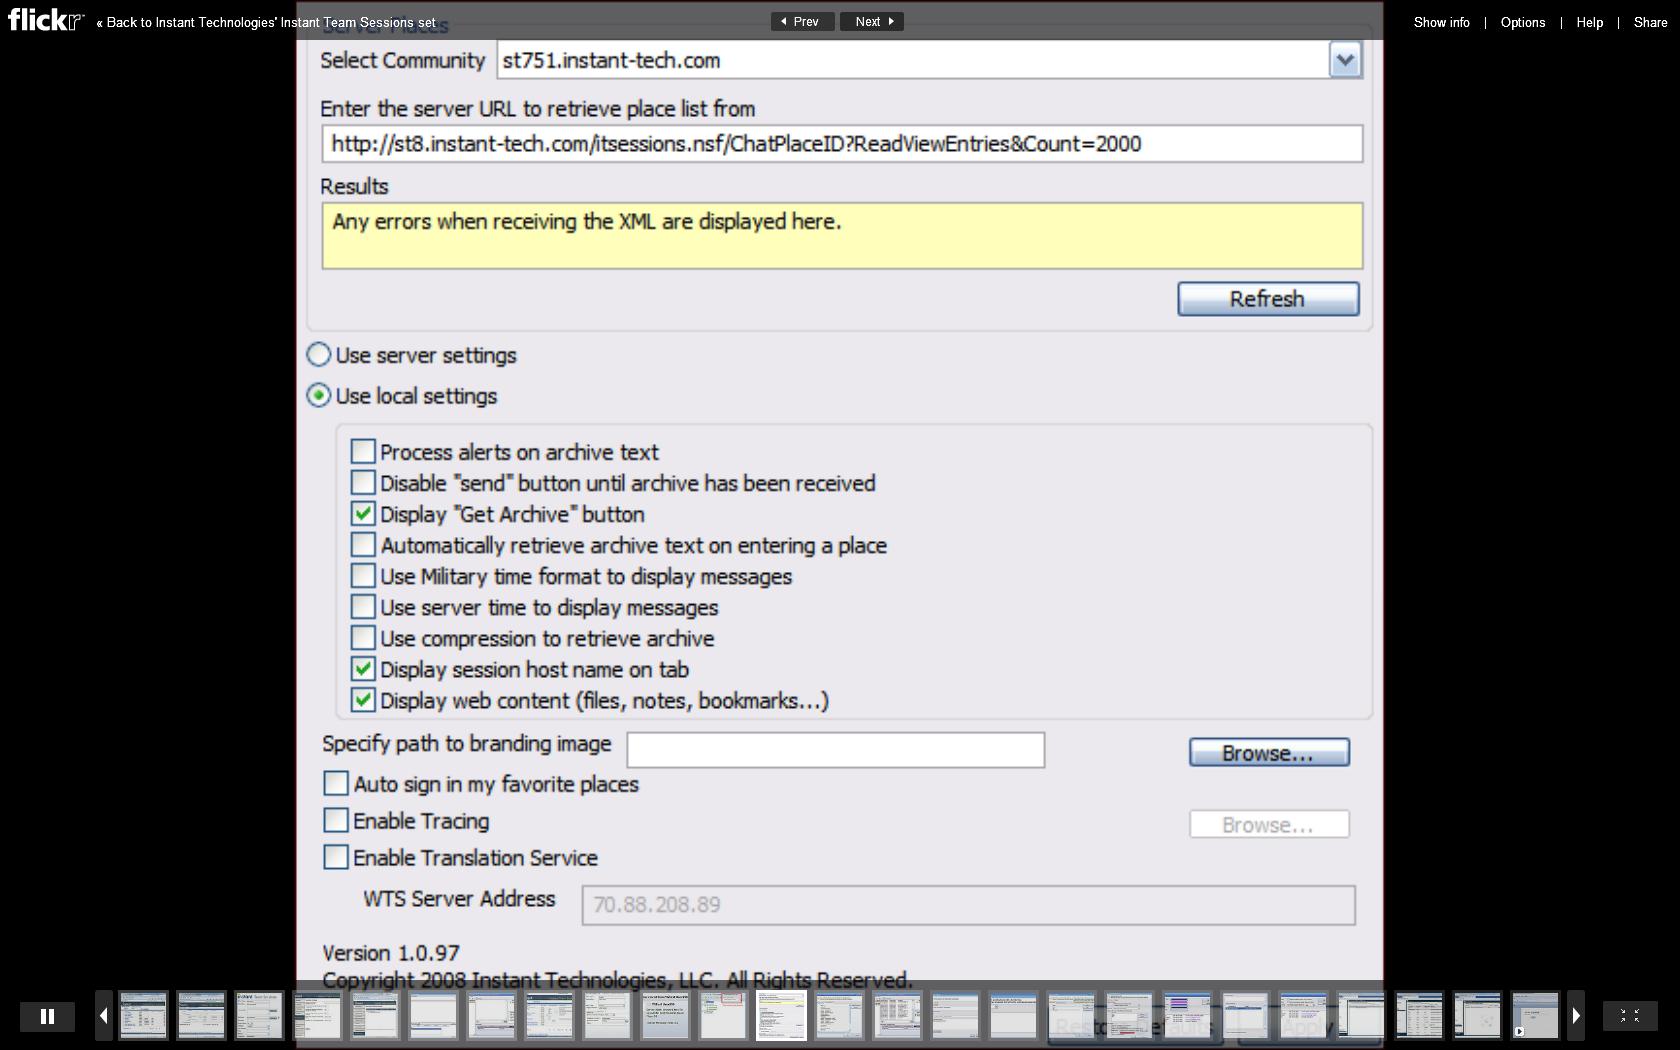Click the Copyright 2008 Instant Technologies text
Image resolution: width=1680 pixels, height=1050 pixels.
617,980
